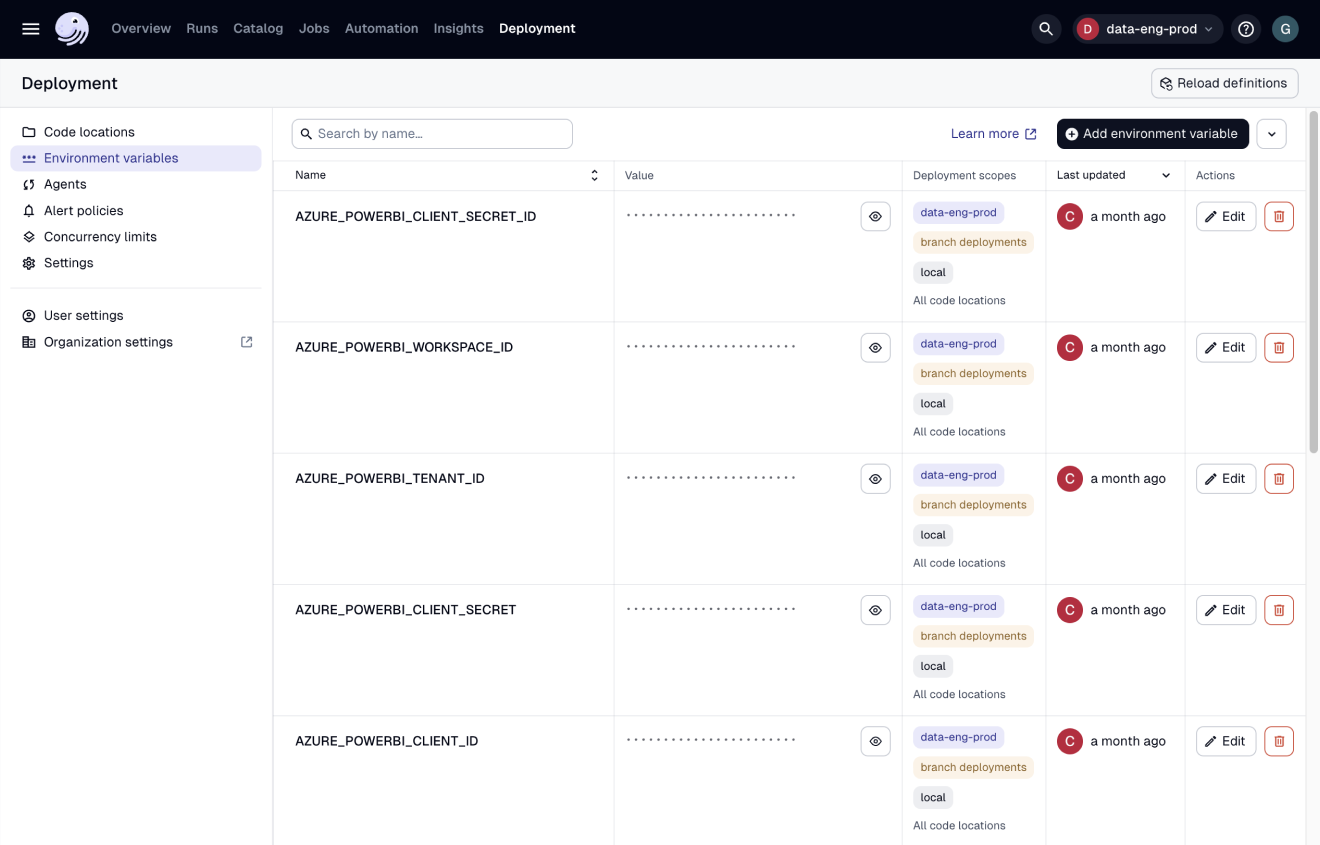Delete AZURE_POWERBI_TENANT_ID with the trash icon
1320x845 pixels.
[1278, 478]
